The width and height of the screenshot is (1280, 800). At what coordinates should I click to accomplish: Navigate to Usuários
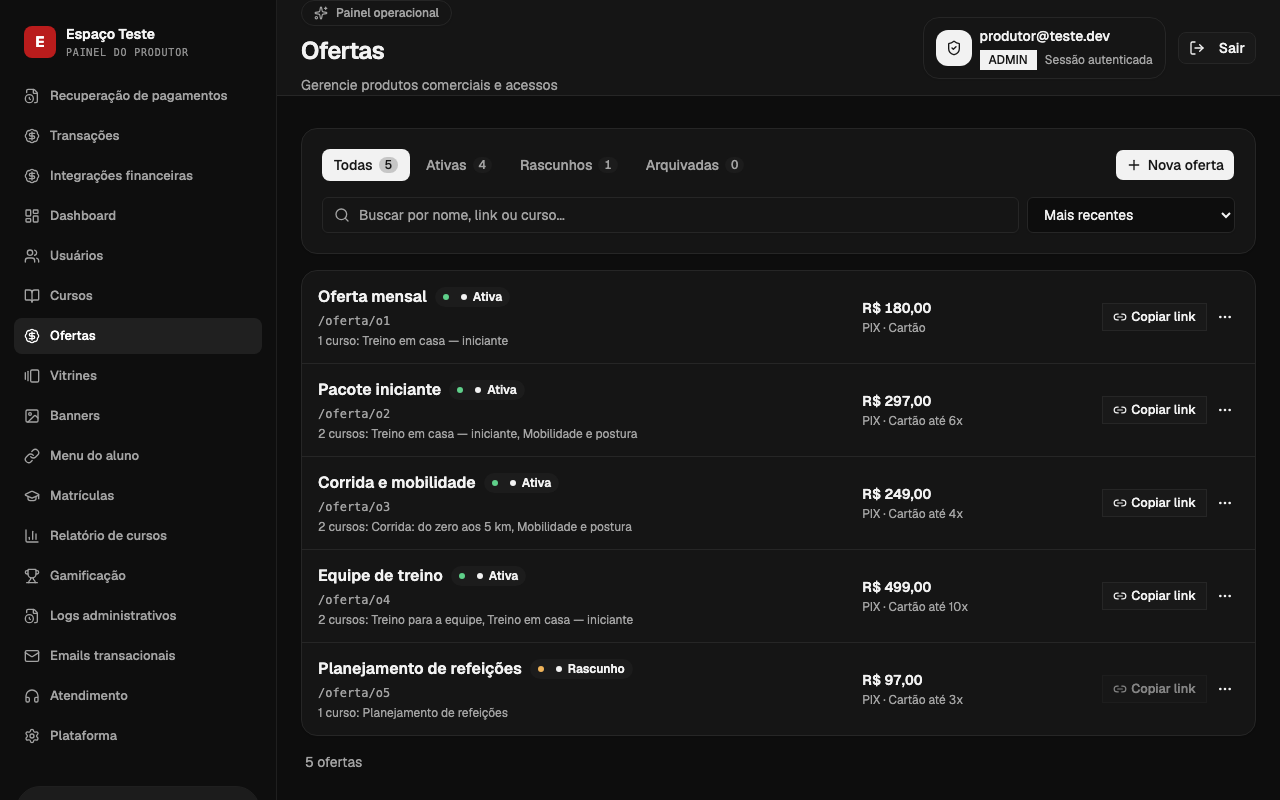point(138,256)
